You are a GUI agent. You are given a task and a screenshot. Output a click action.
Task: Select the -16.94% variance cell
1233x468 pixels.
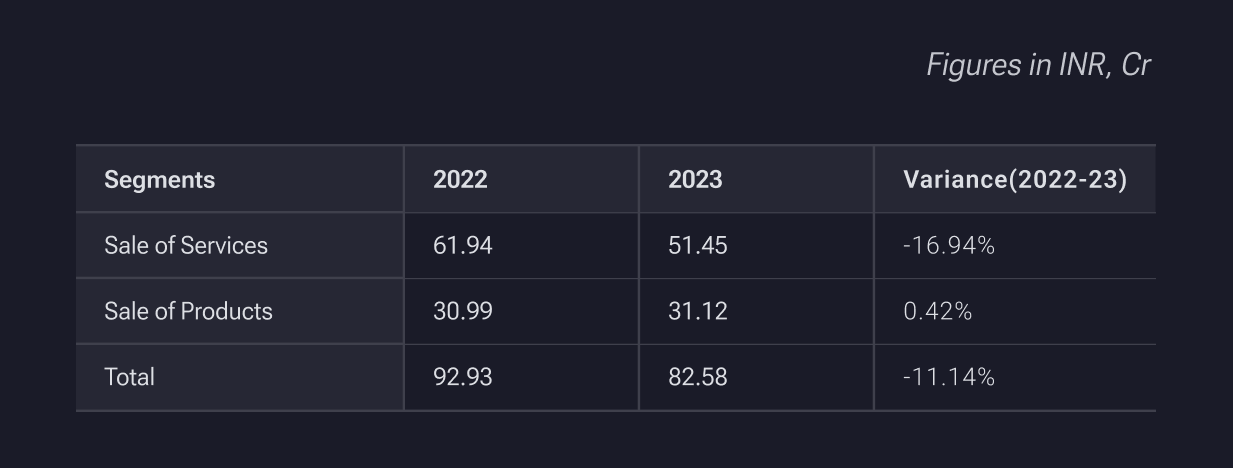(x=949, y=246)
